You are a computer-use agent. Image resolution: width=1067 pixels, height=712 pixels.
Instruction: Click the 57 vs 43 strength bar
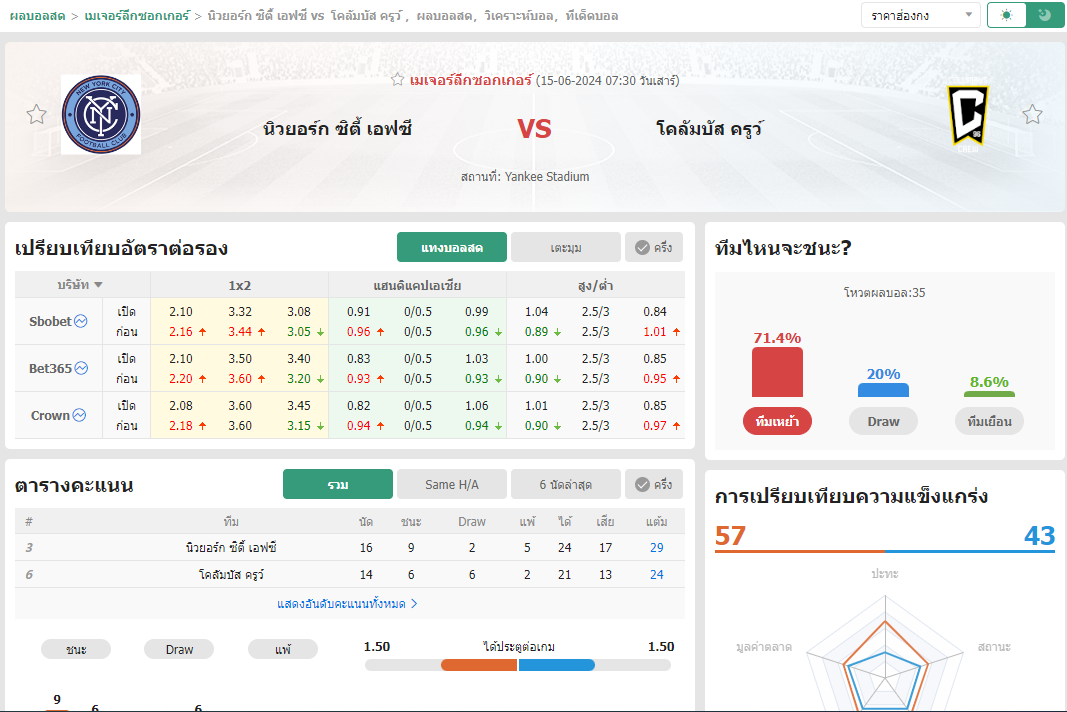[885, 551]
